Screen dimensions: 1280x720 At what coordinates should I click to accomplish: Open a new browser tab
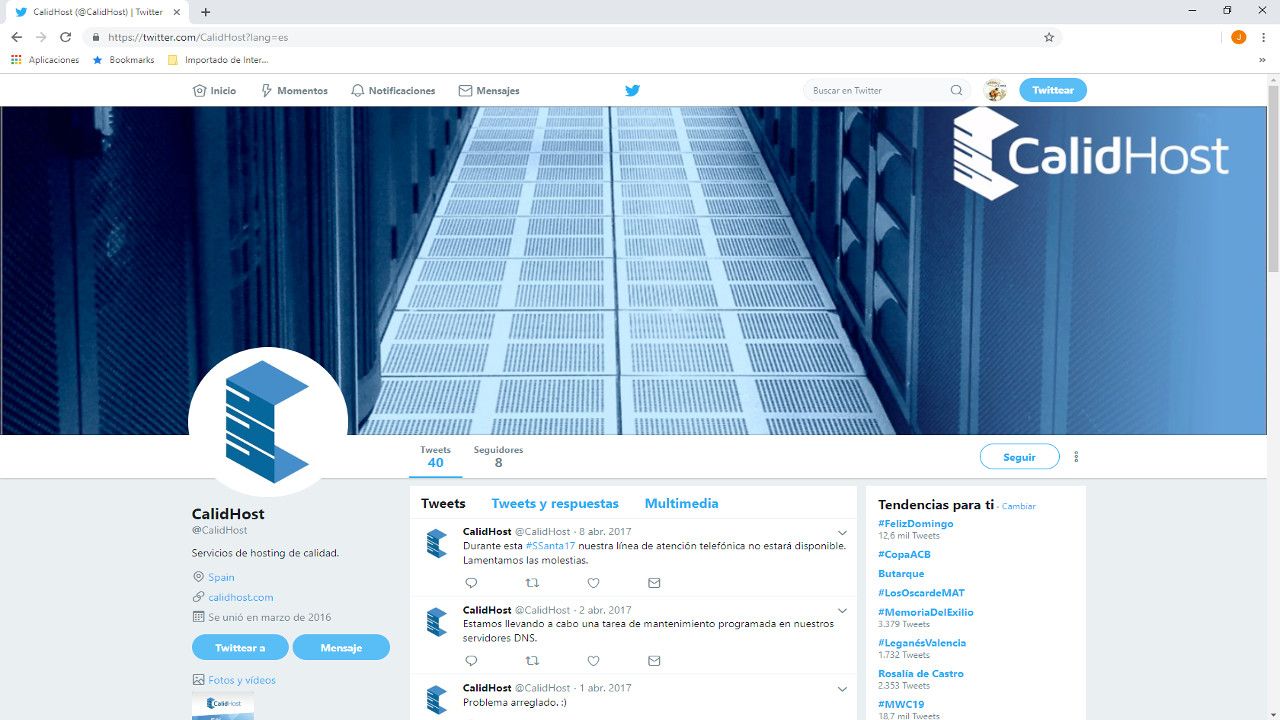(206, 12)
